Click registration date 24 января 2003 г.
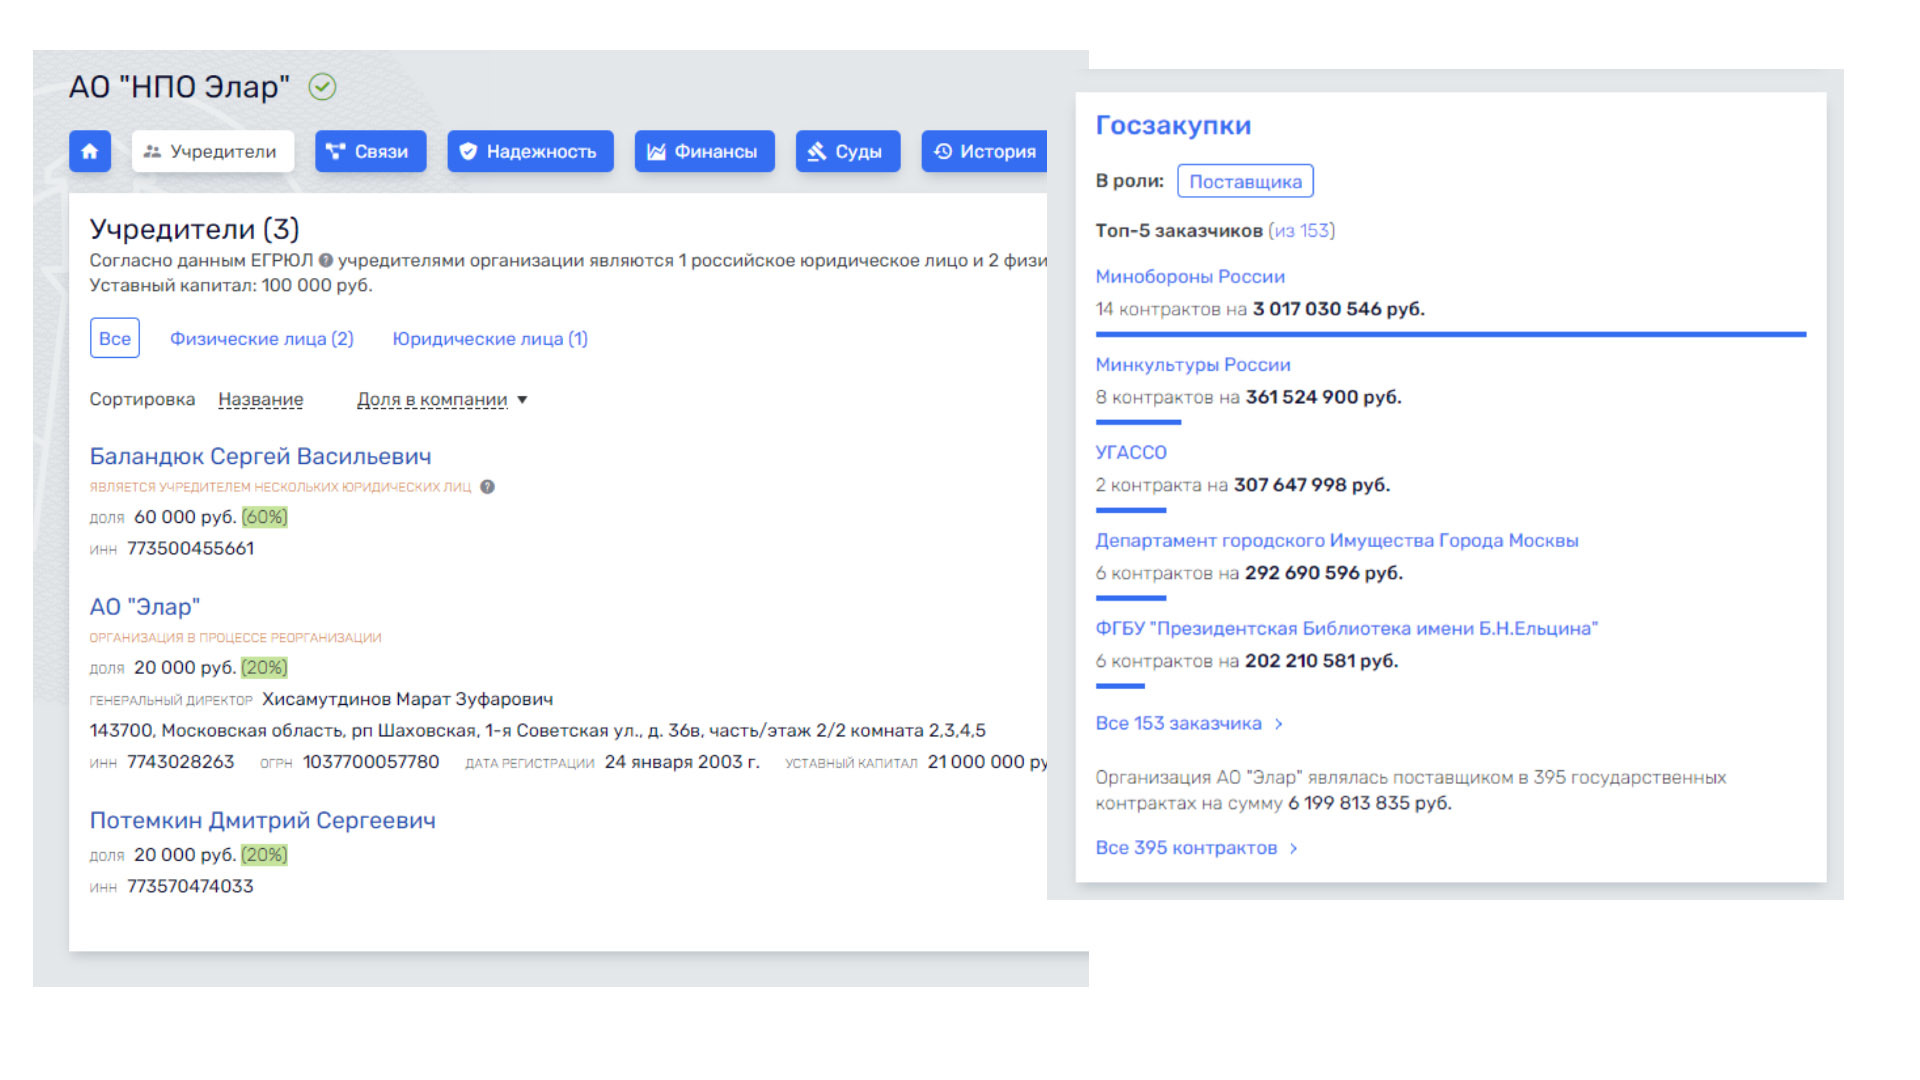Screen dimensions: 1920x1080 point(682,763)
